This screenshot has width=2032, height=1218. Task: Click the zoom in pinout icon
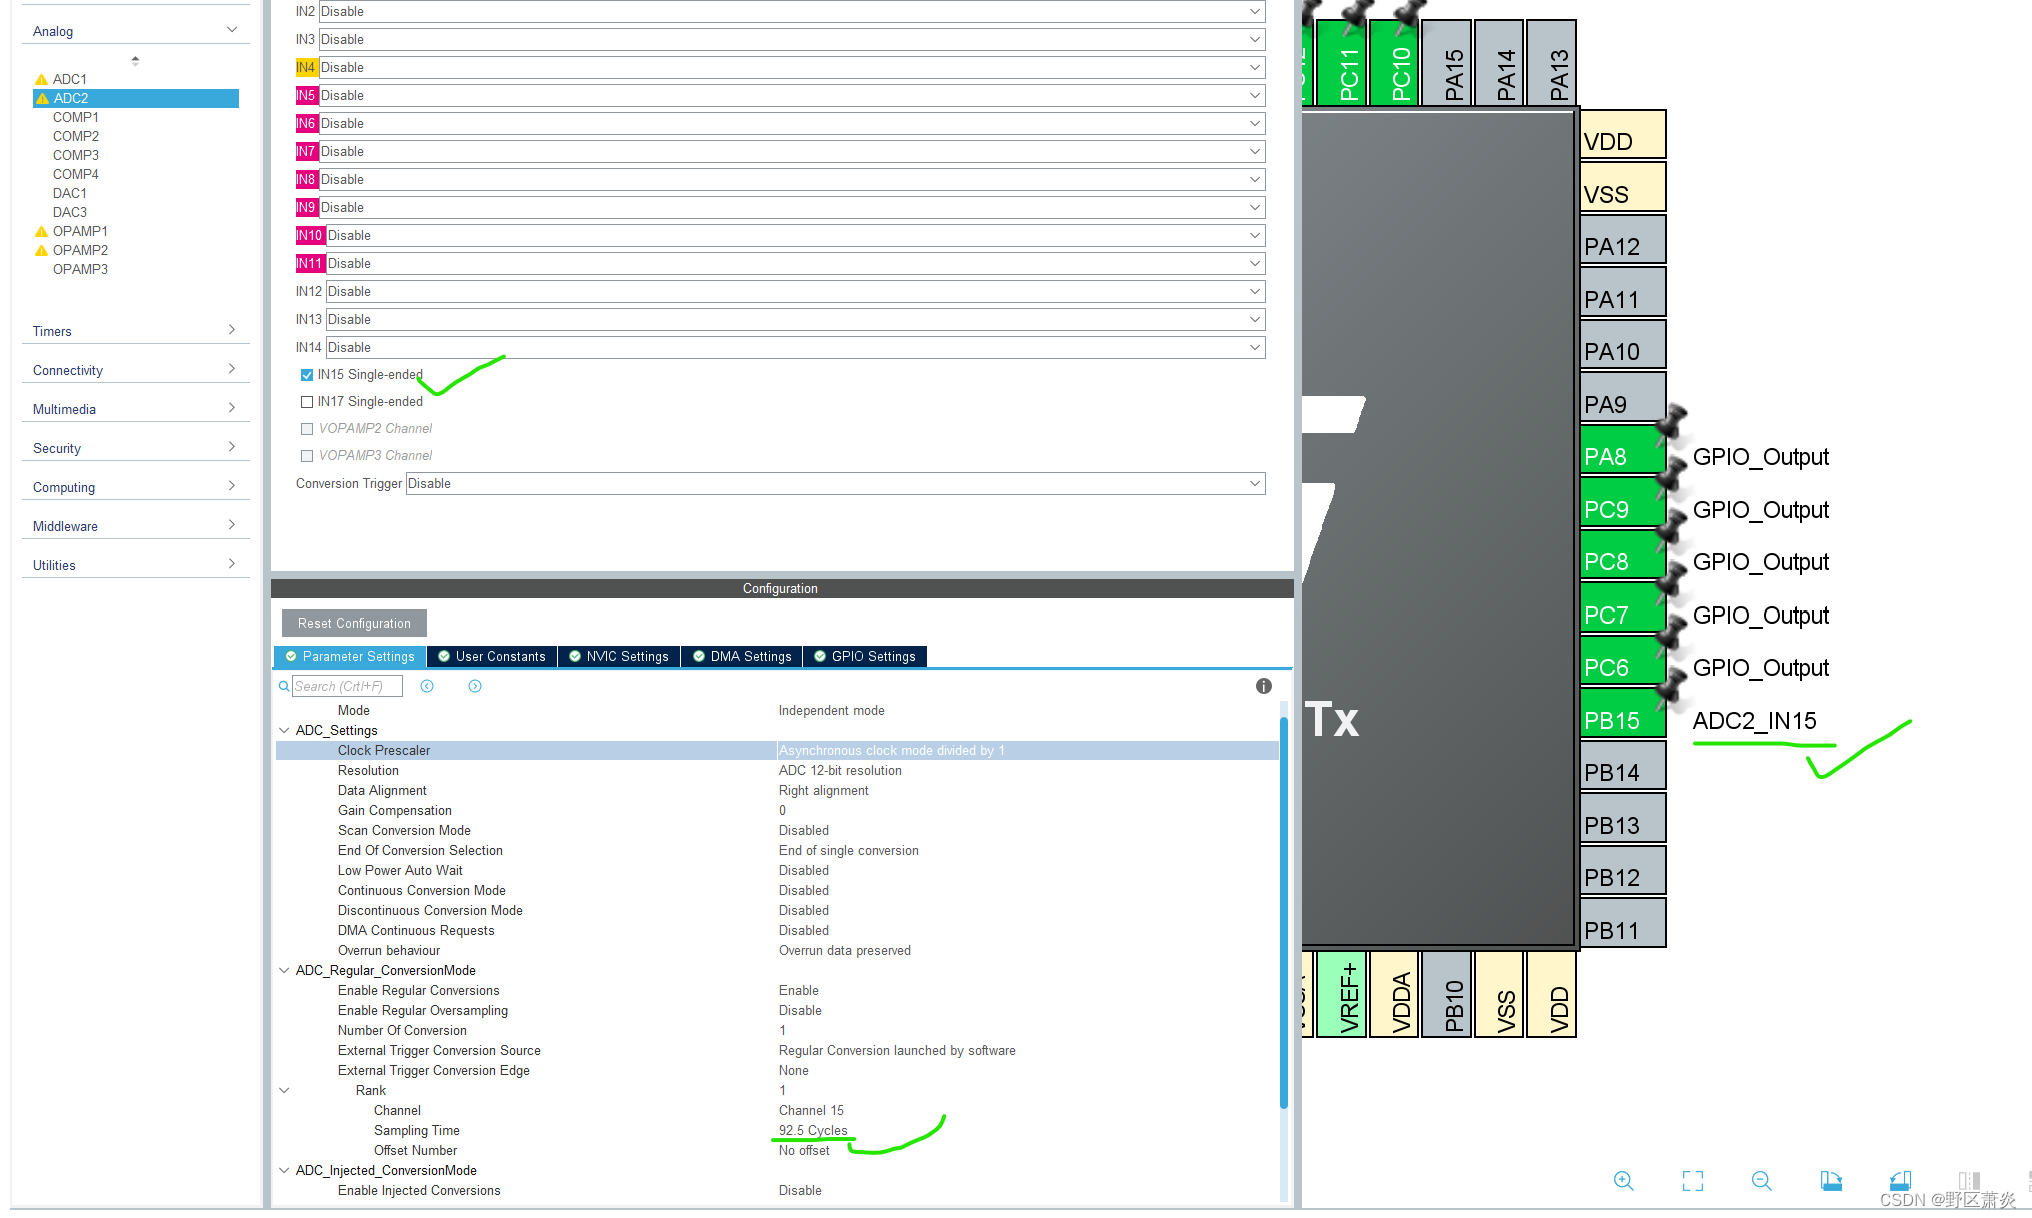1623,1181
